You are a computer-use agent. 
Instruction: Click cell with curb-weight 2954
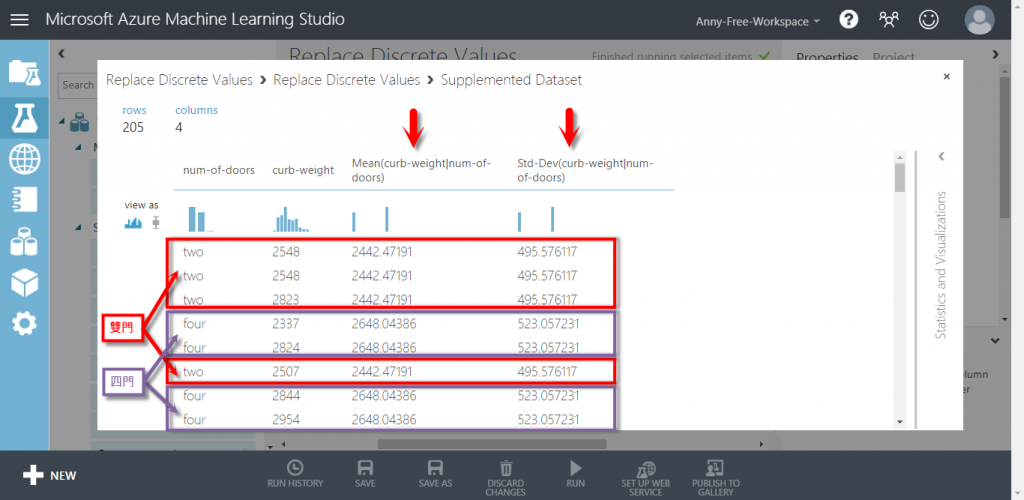coord(286,420)
